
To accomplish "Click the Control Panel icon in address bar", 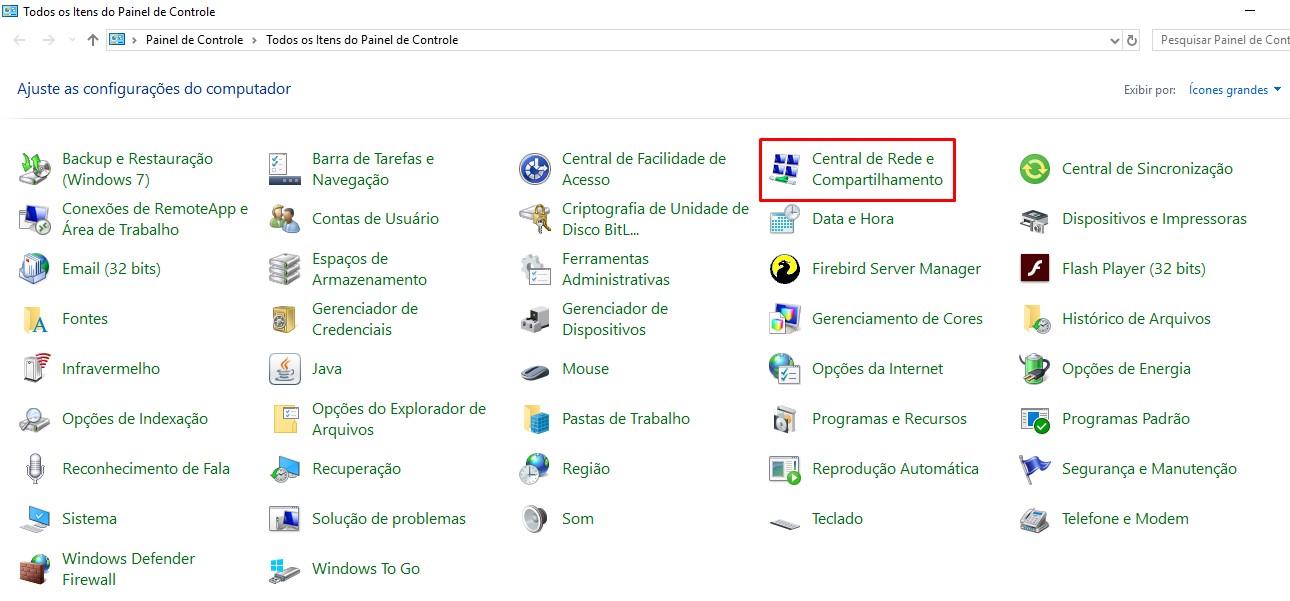I will click(117, 40).
